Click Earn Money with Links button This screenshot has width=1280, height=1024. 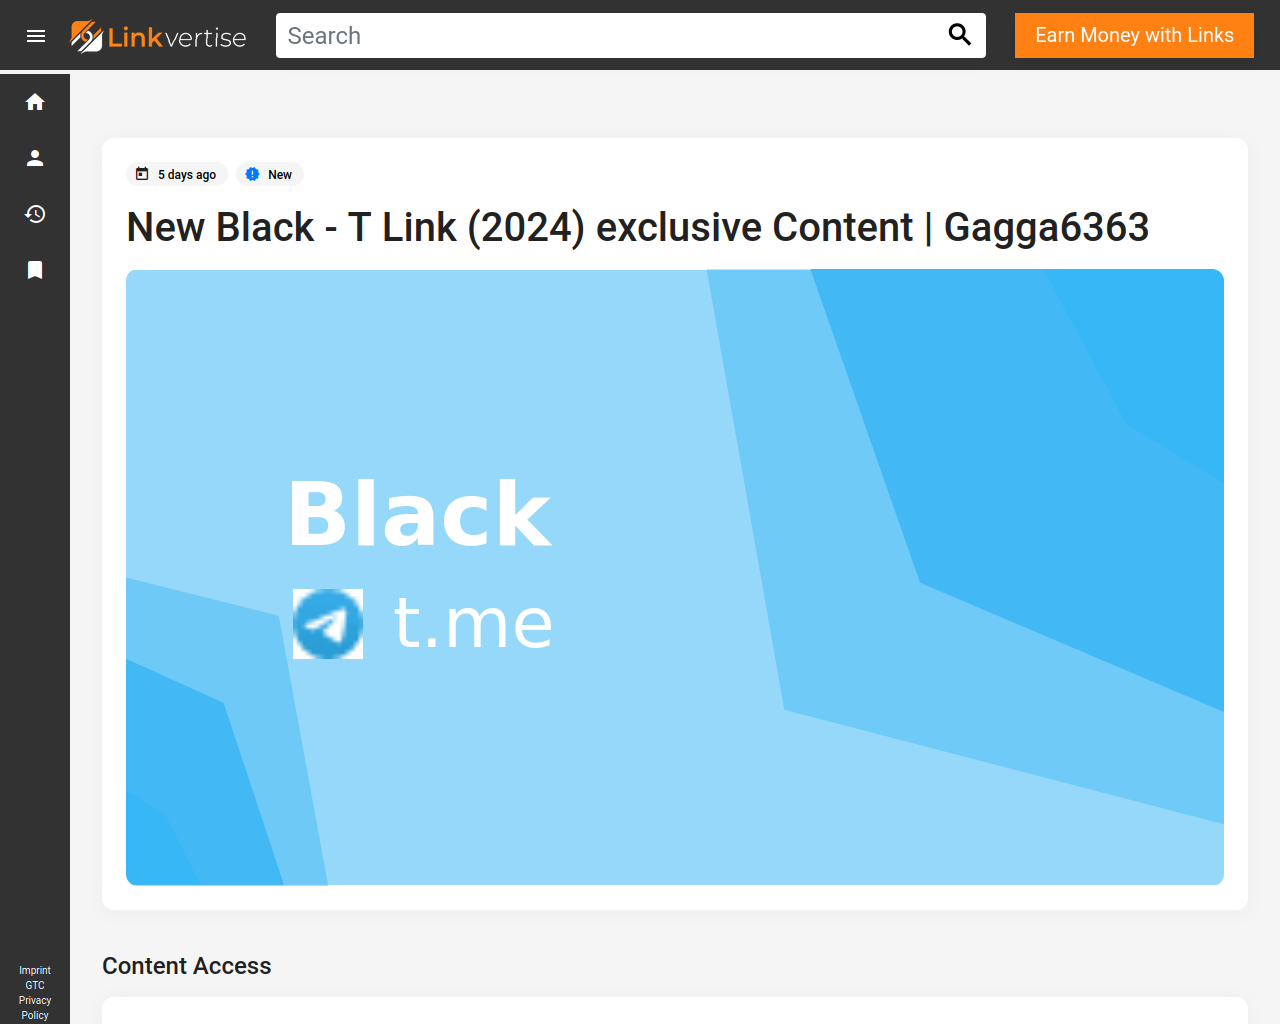pos(1134,35)
